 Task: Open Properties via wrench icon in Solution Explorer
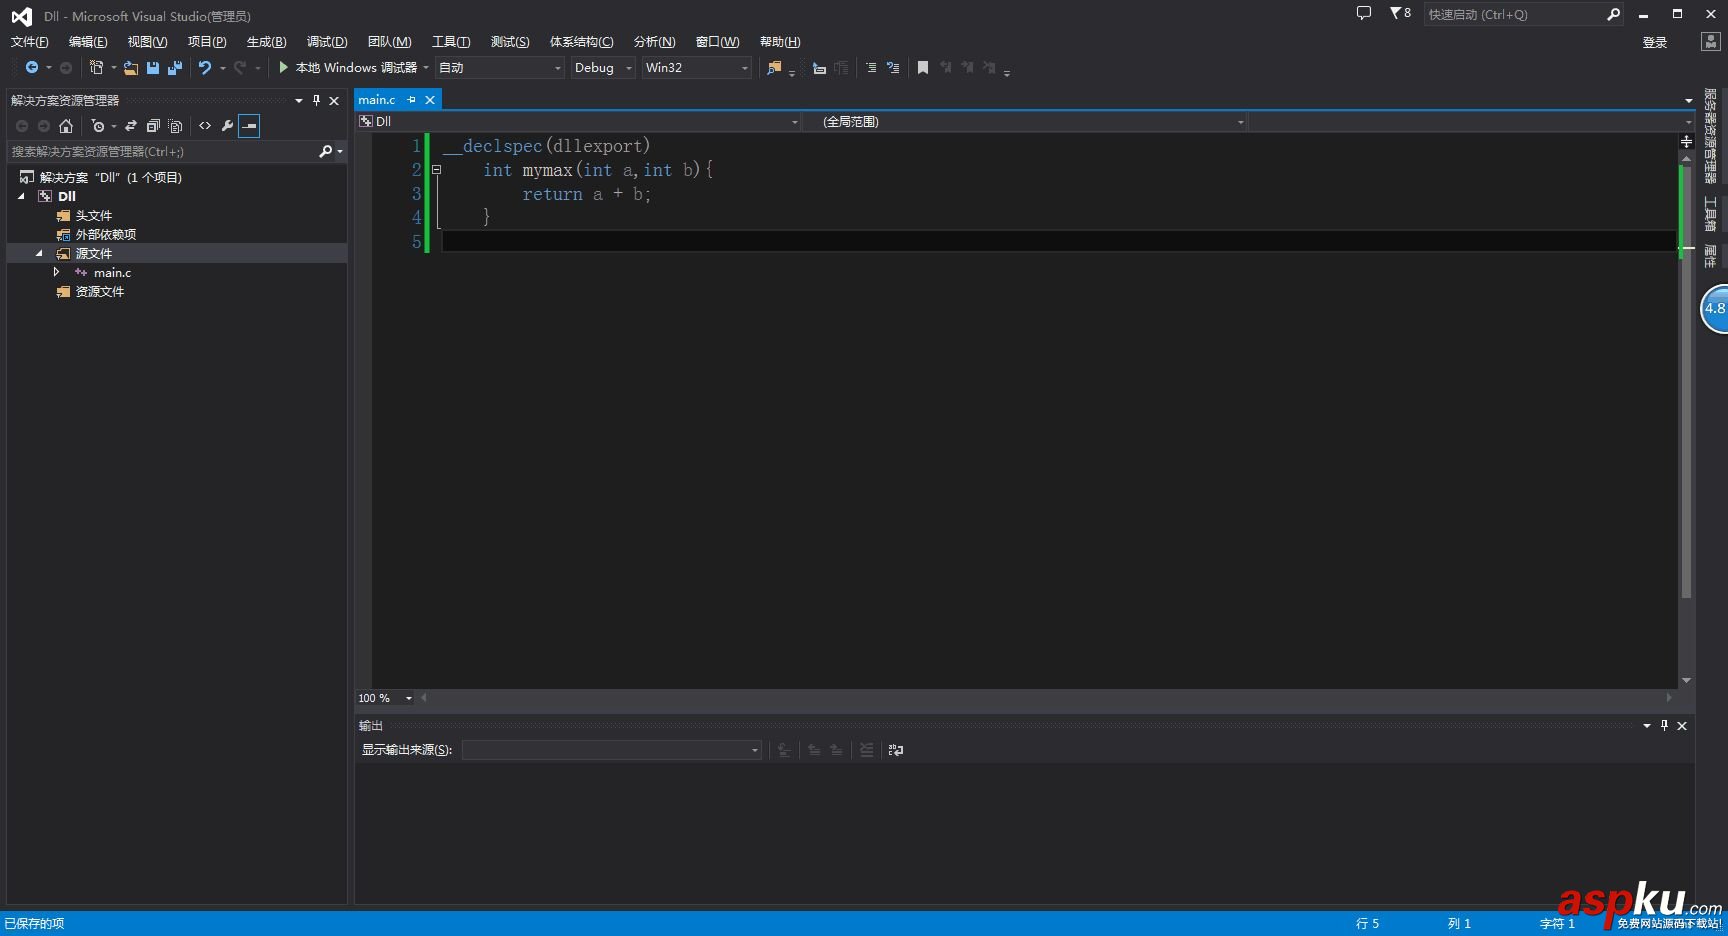click(x=227, y=126)
